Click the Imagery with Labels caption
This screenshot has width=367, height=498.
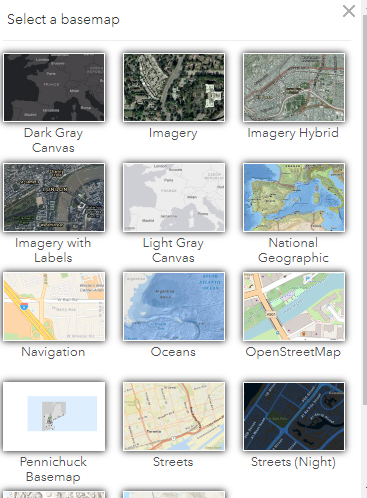pos(53,250)
